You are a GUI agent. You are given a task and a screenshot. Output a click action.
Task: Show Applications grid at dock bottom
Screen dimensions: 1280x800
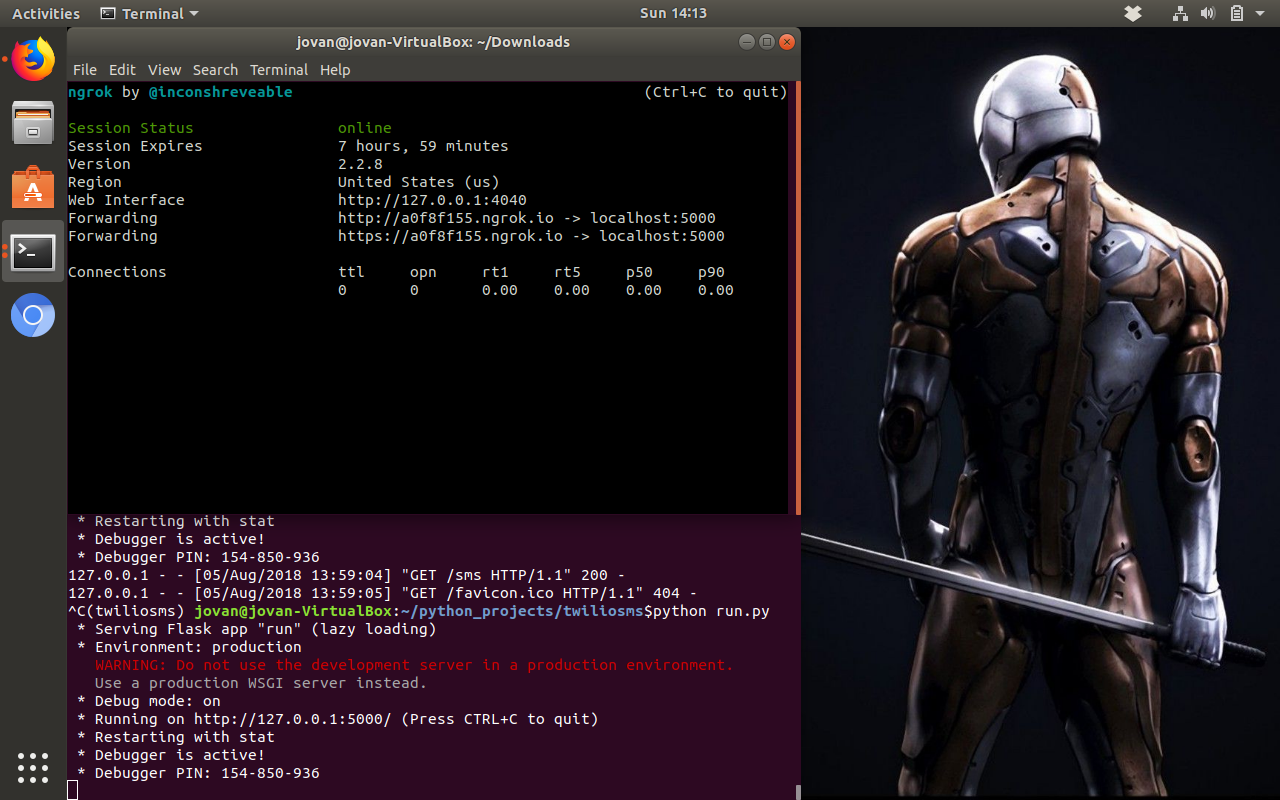click(x=33, y=767)
